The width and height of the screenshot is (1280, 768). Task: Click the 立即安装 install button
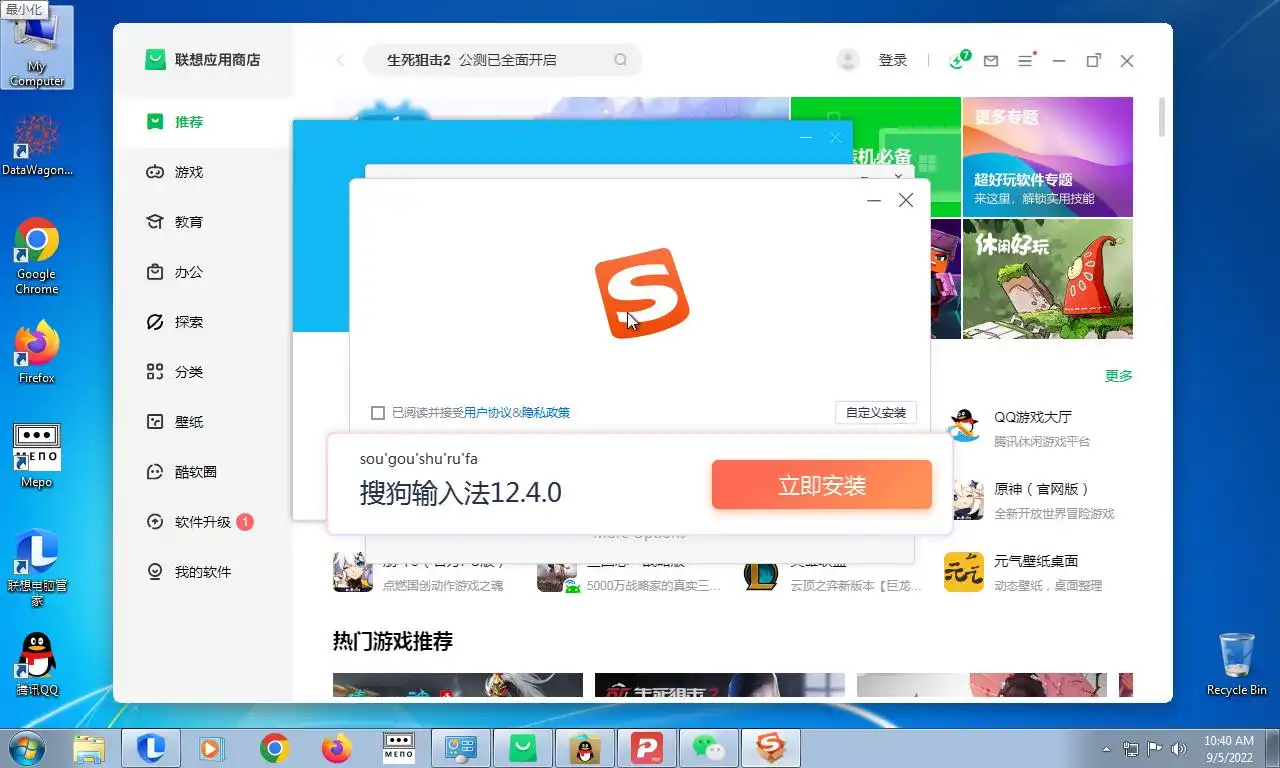[822, 486]
